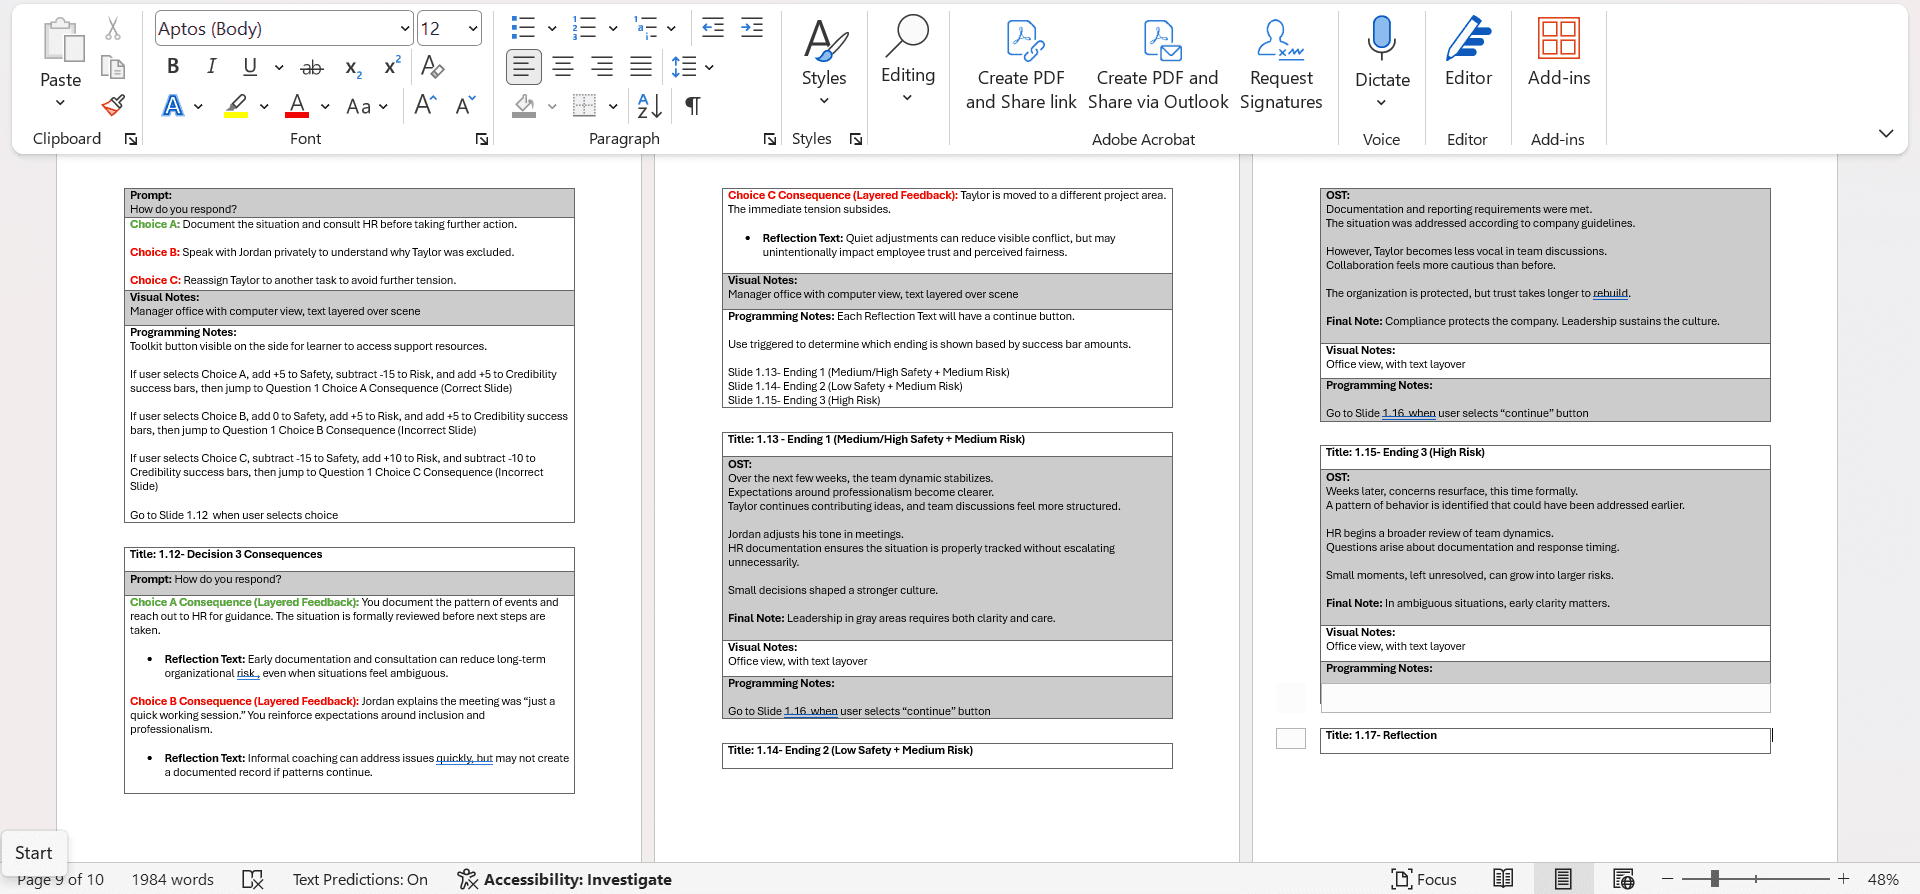Click Create PDF and Share via Outlook
Viewport: 1920px width, 894px height.
click(x=1158, y=65)
